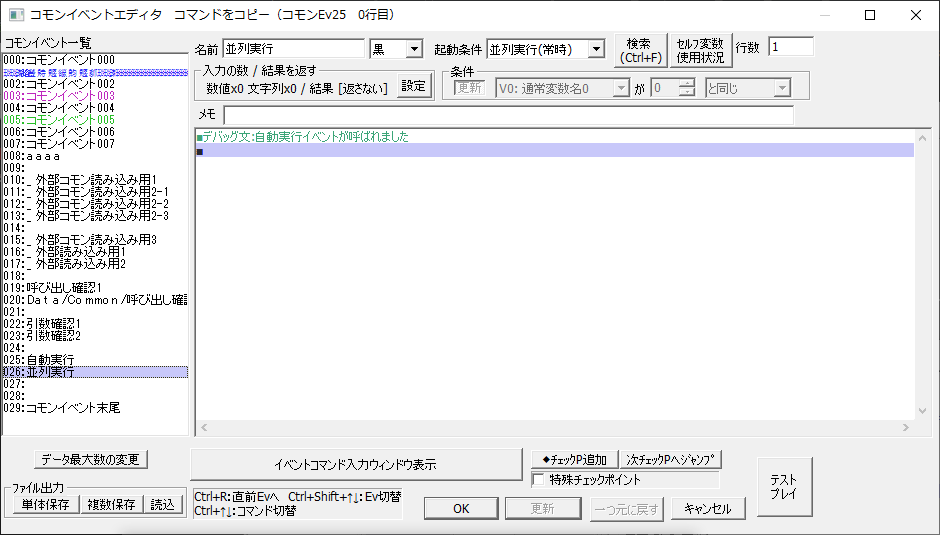Viewport: 940px width, 535px height.
Task: Click 単体保存 file output button
Action: point(46,504)
